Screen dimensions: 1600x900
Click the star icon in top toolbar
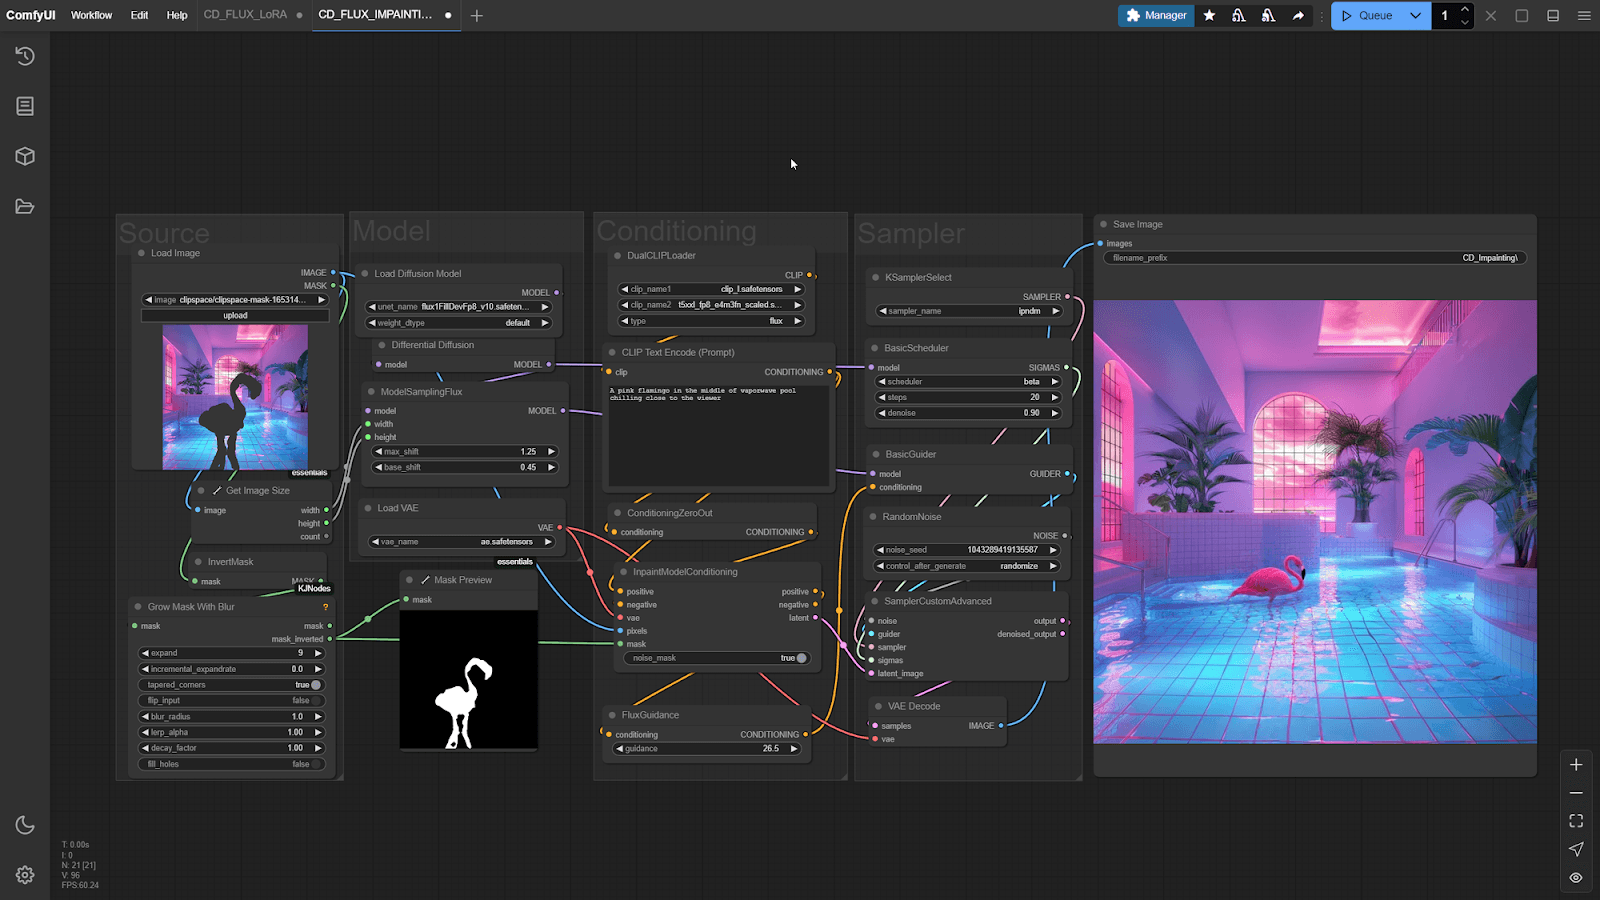[x=1209, y=16]
